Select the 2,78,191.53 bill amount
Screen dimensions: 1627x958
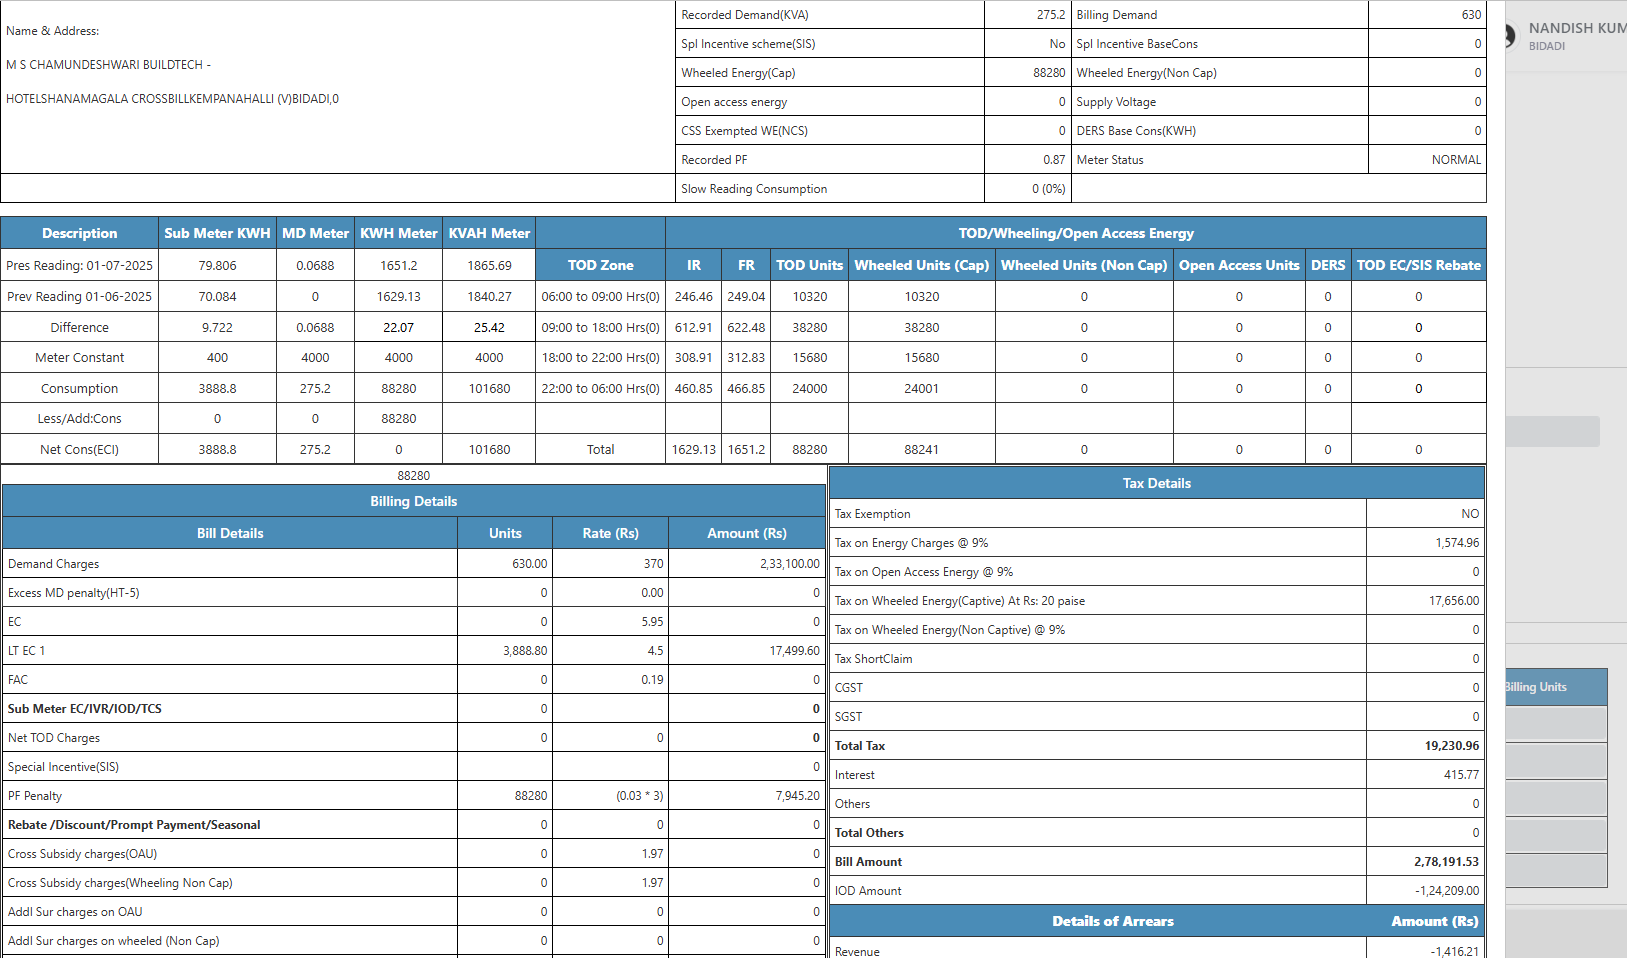pos(1446,862)
